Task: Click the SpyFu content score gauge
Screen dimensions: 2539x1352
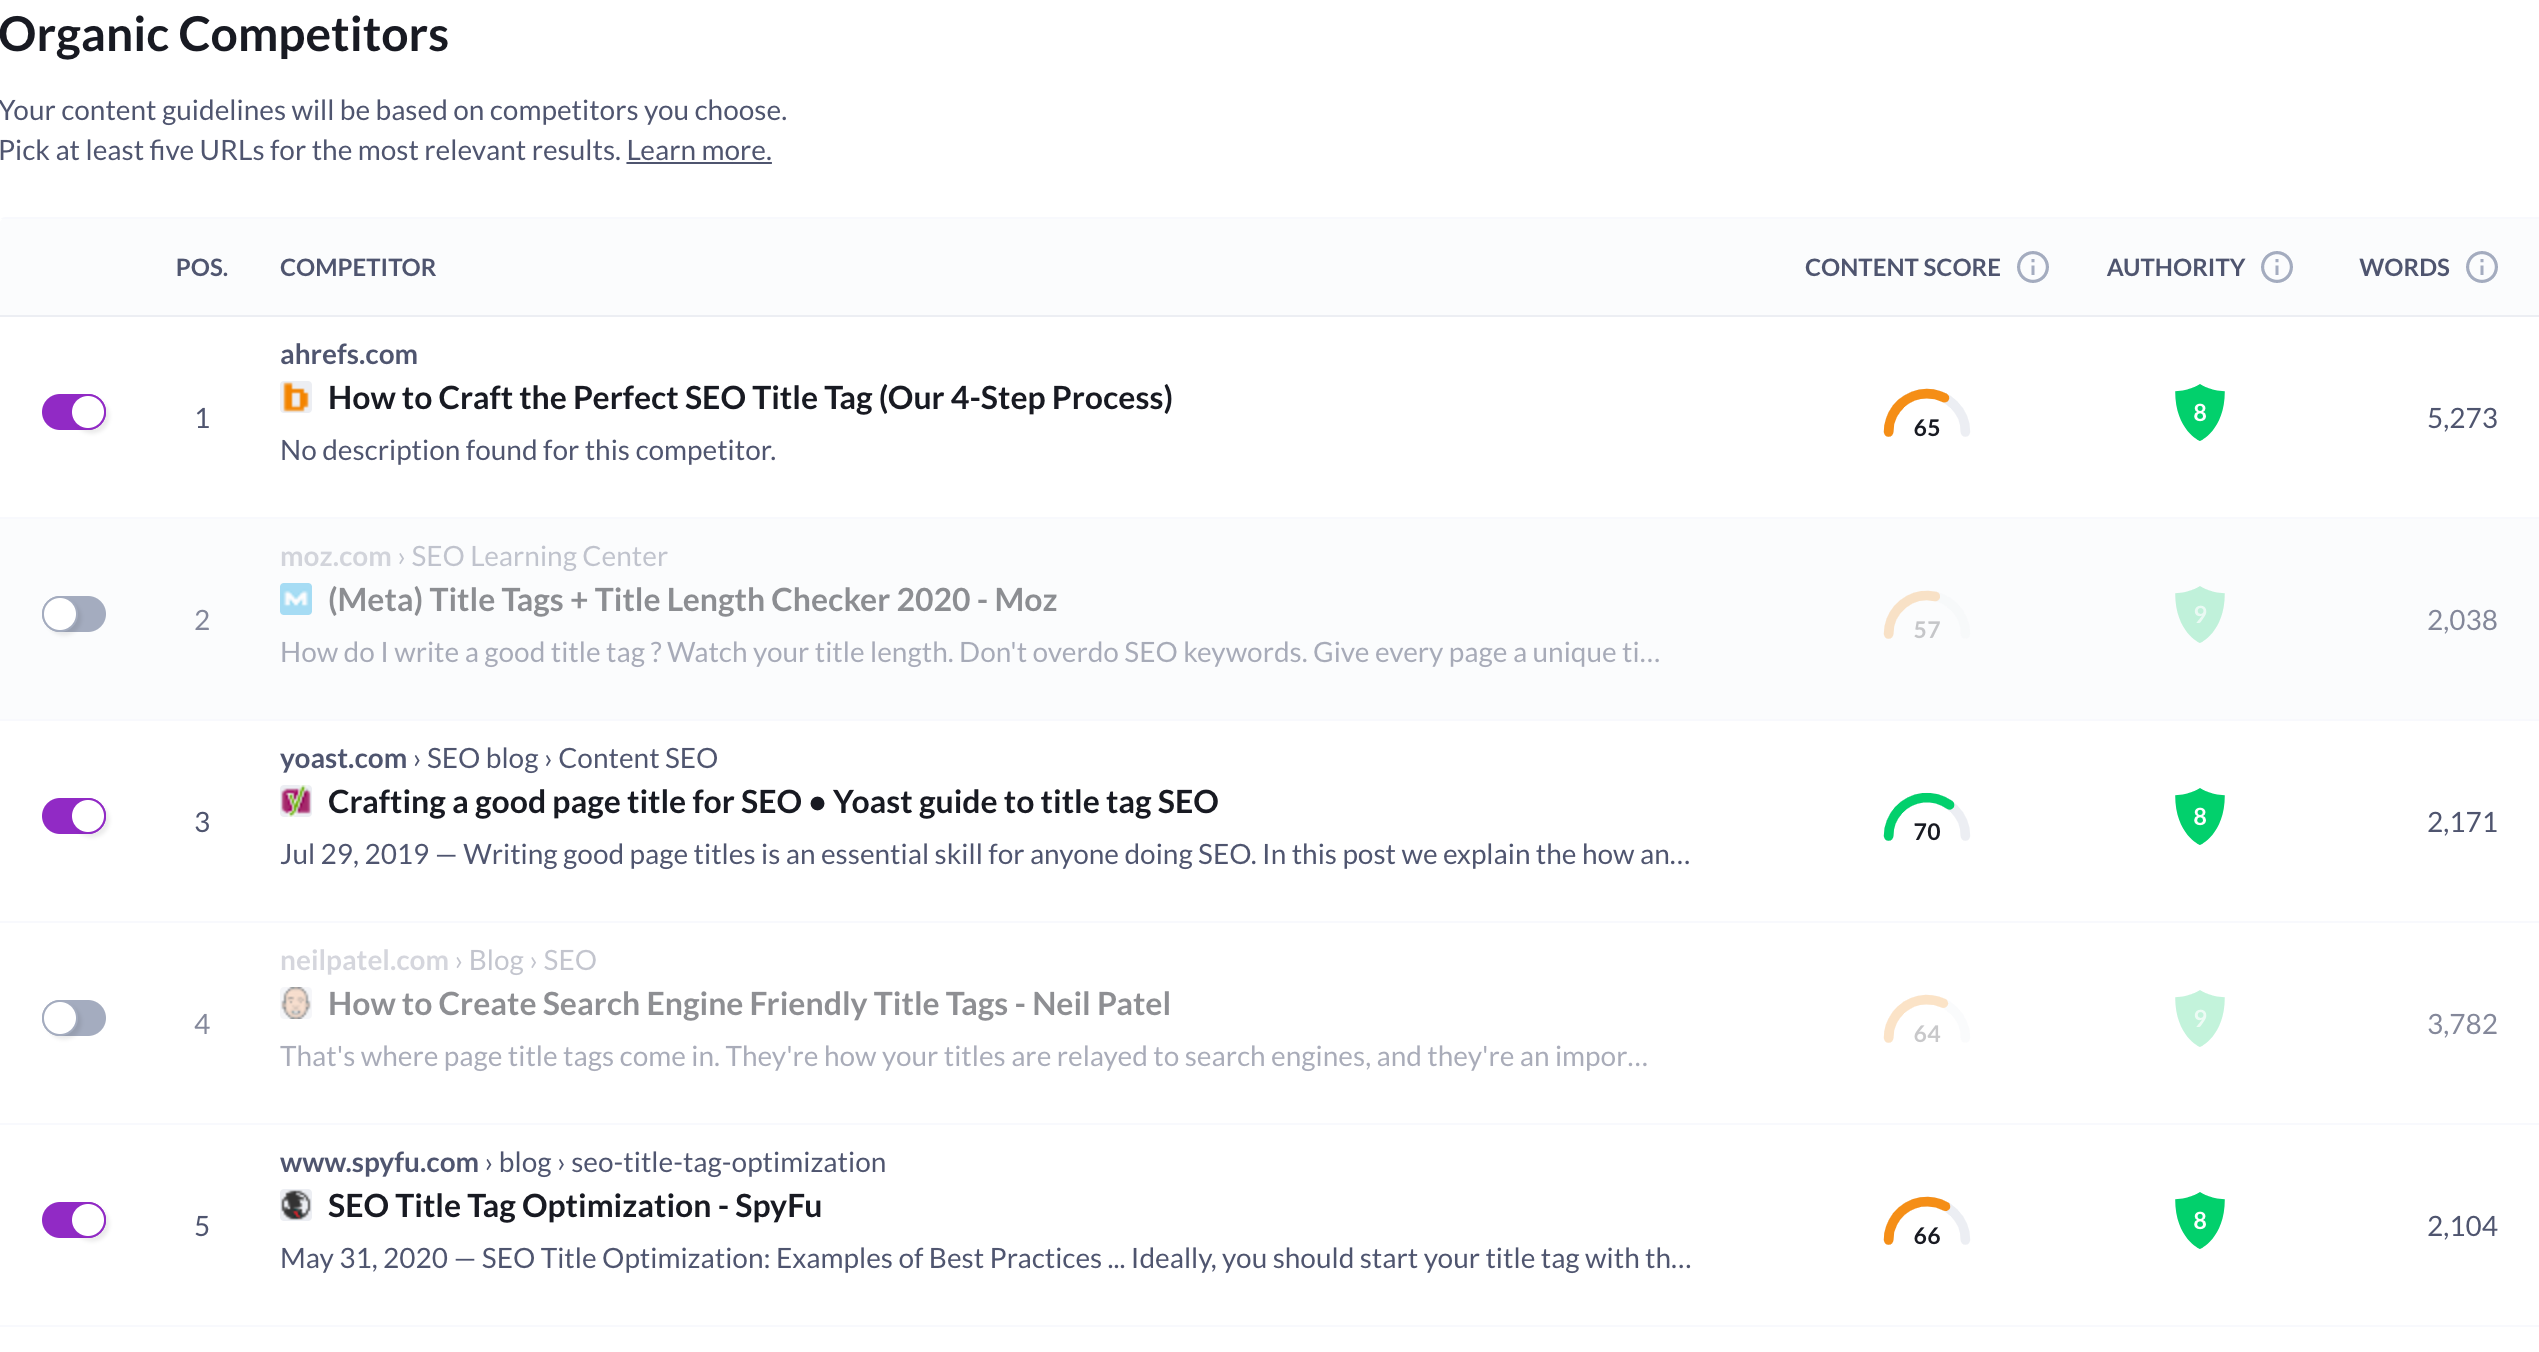Action: pyautogui.click(x=1925, y=1221)
